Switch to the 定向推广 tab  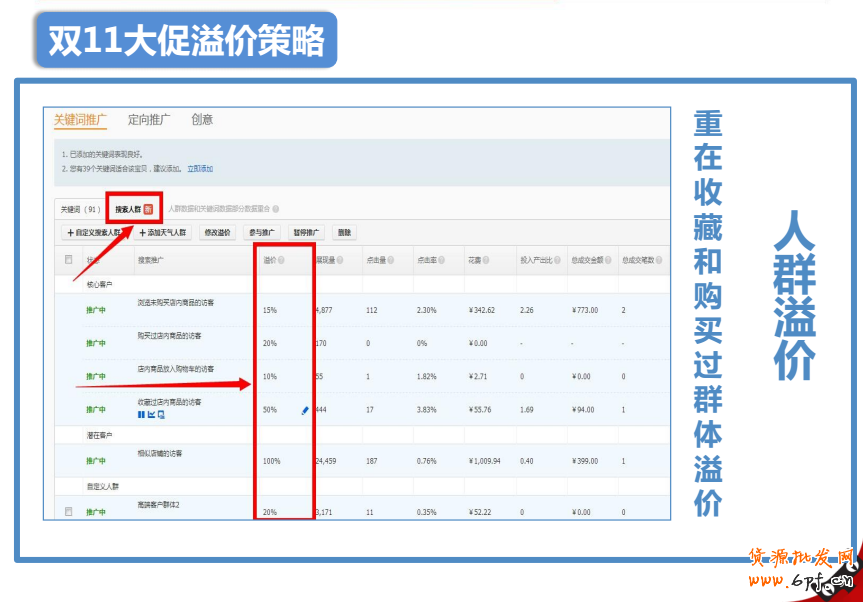[x=149, y=120]
